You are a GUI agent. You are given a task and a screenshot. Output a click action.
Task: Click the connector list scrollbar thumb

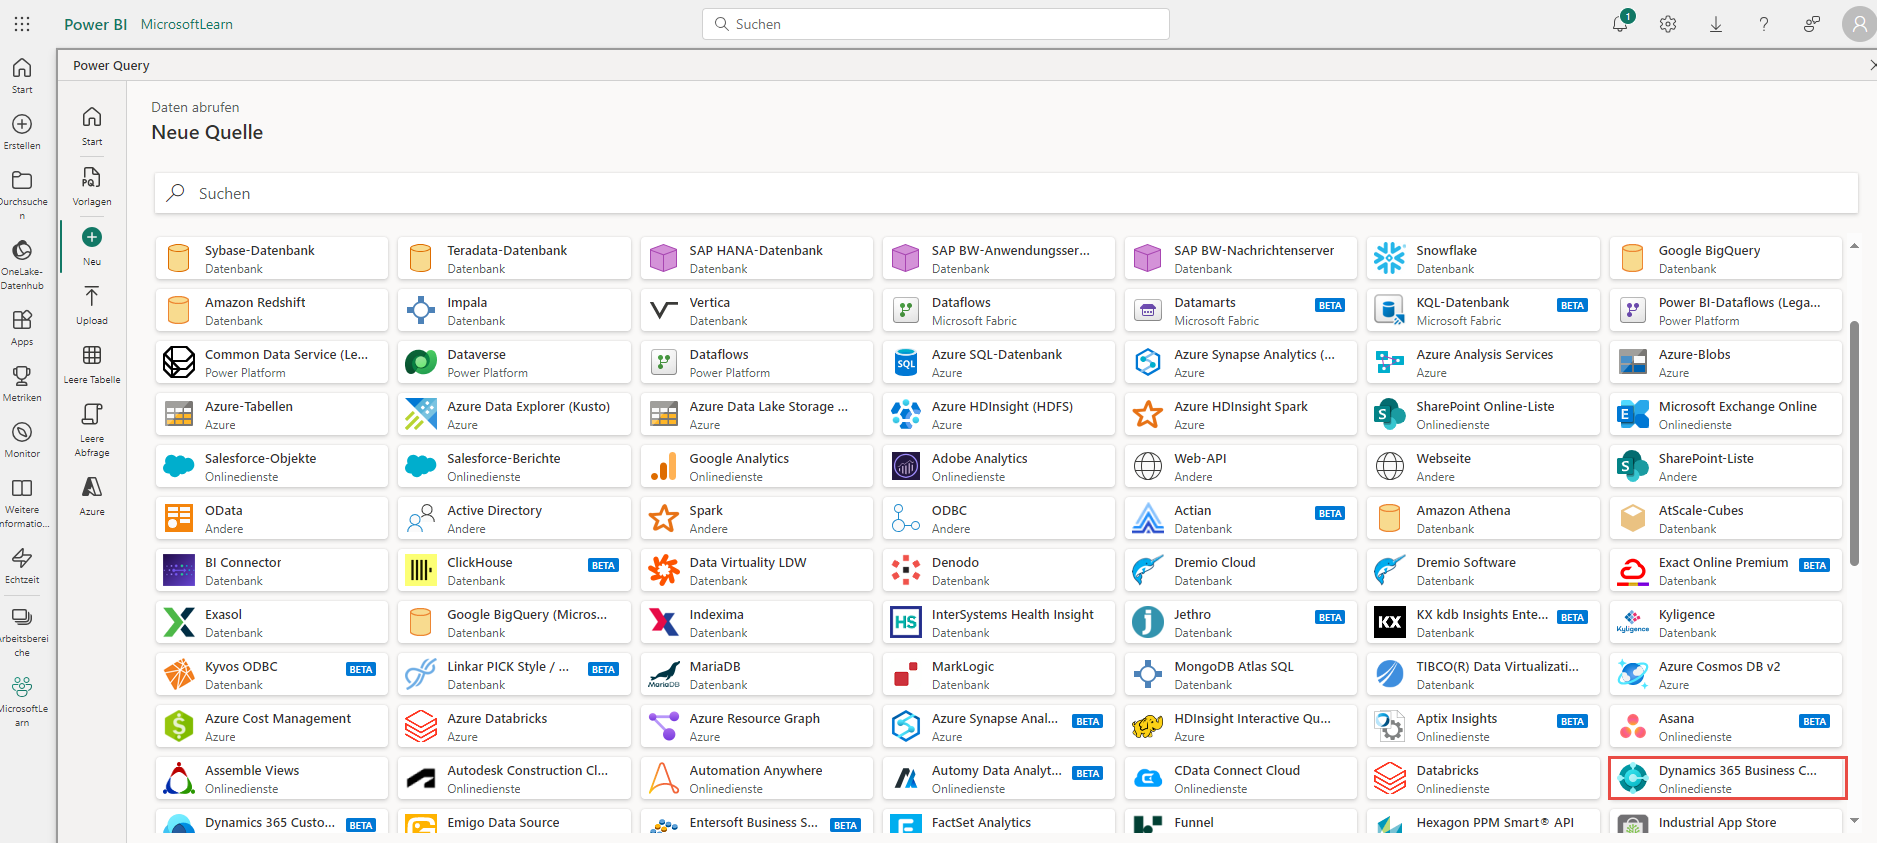tap(1854, 444)
